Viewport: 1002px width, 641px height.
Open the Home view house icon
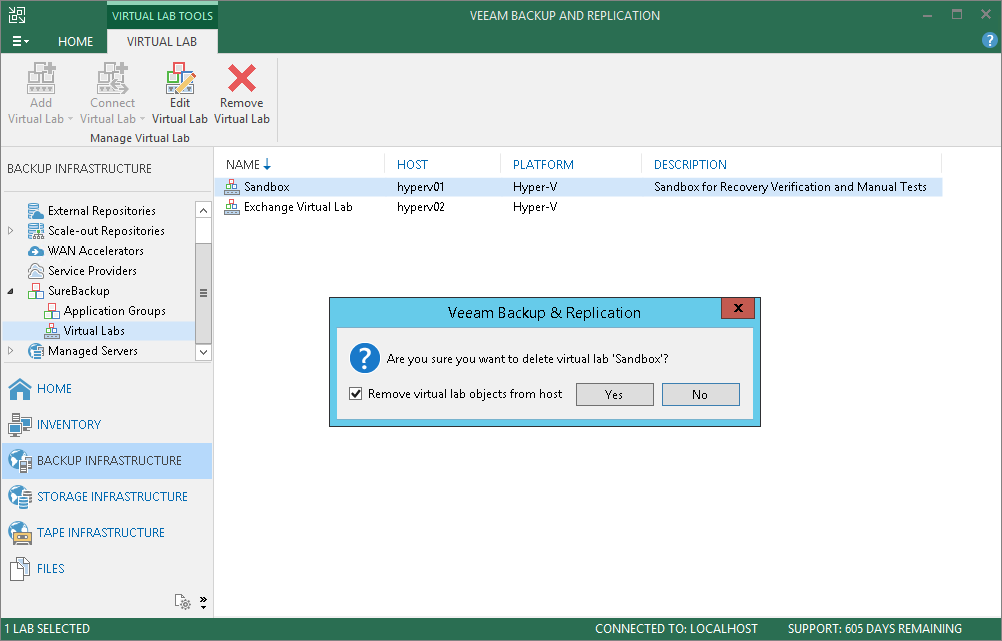[20, 389]
